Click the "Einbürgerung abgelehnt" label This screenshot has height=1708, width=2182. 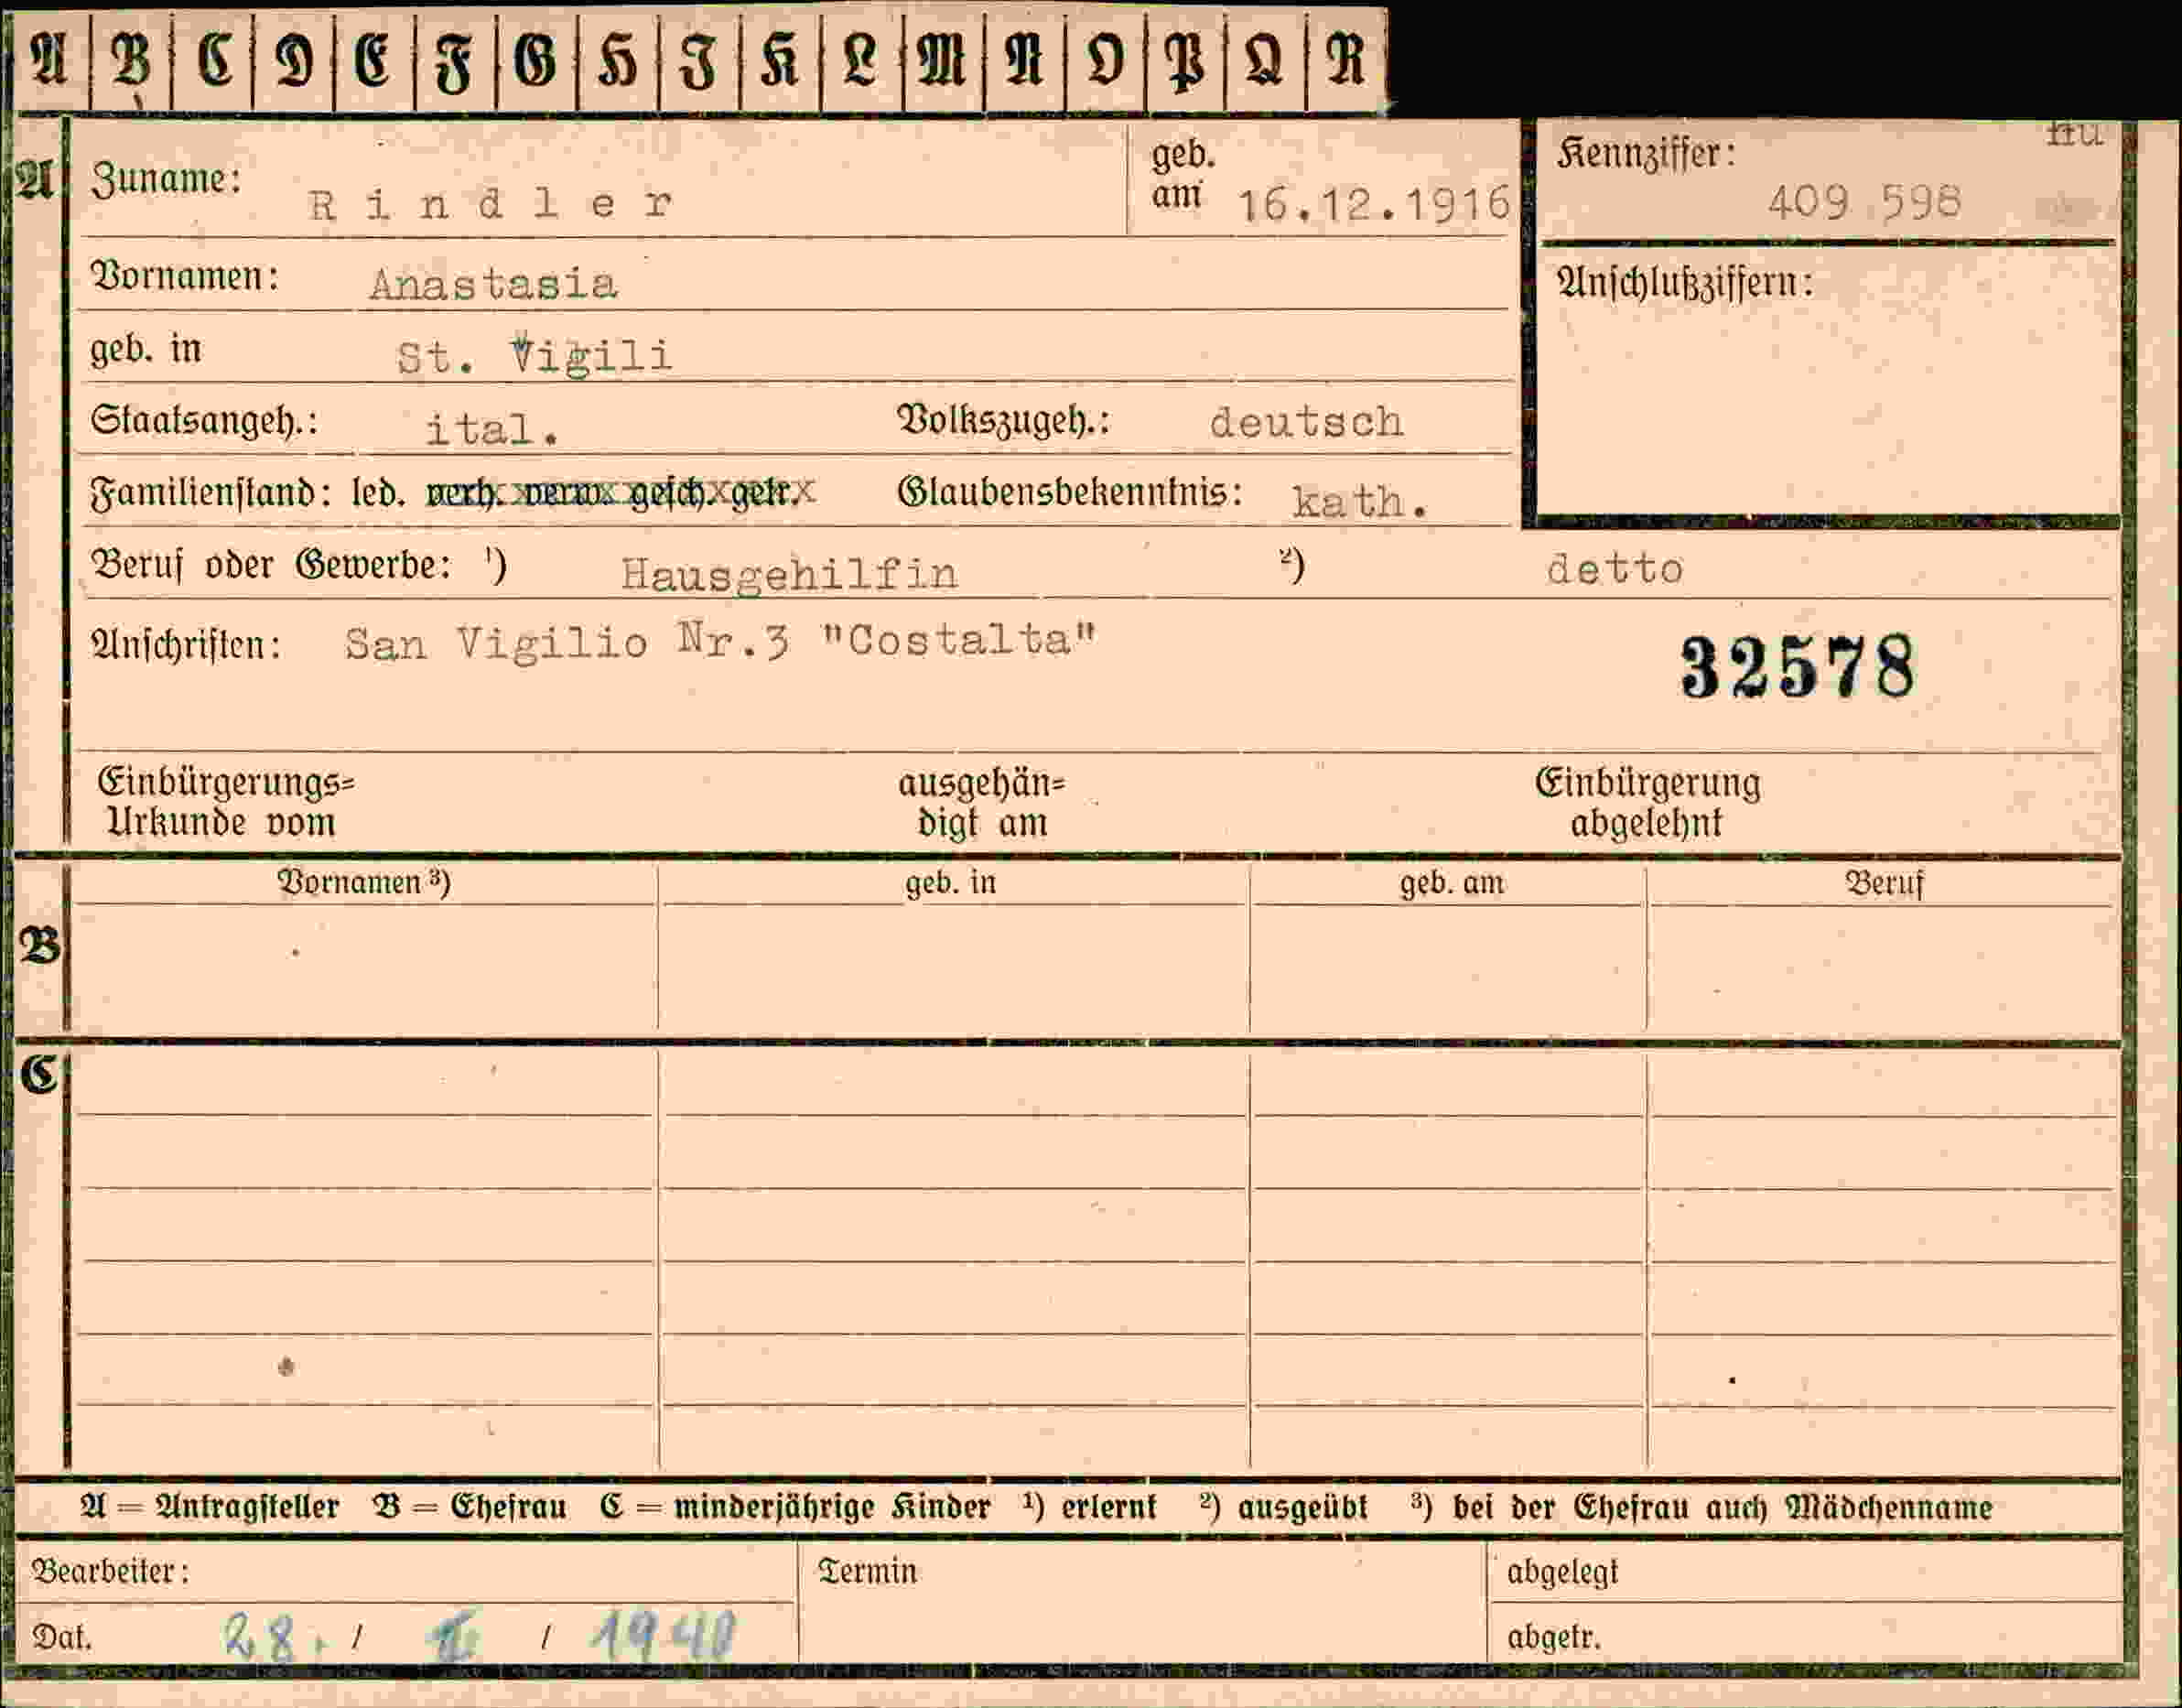point(1647,802)
